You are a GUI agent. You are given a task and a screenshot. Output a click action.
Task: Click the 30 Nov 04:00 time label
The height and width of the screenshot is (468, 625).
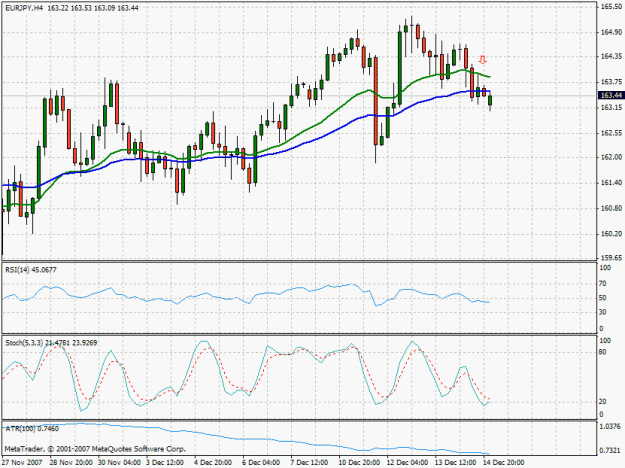[119, 462]
